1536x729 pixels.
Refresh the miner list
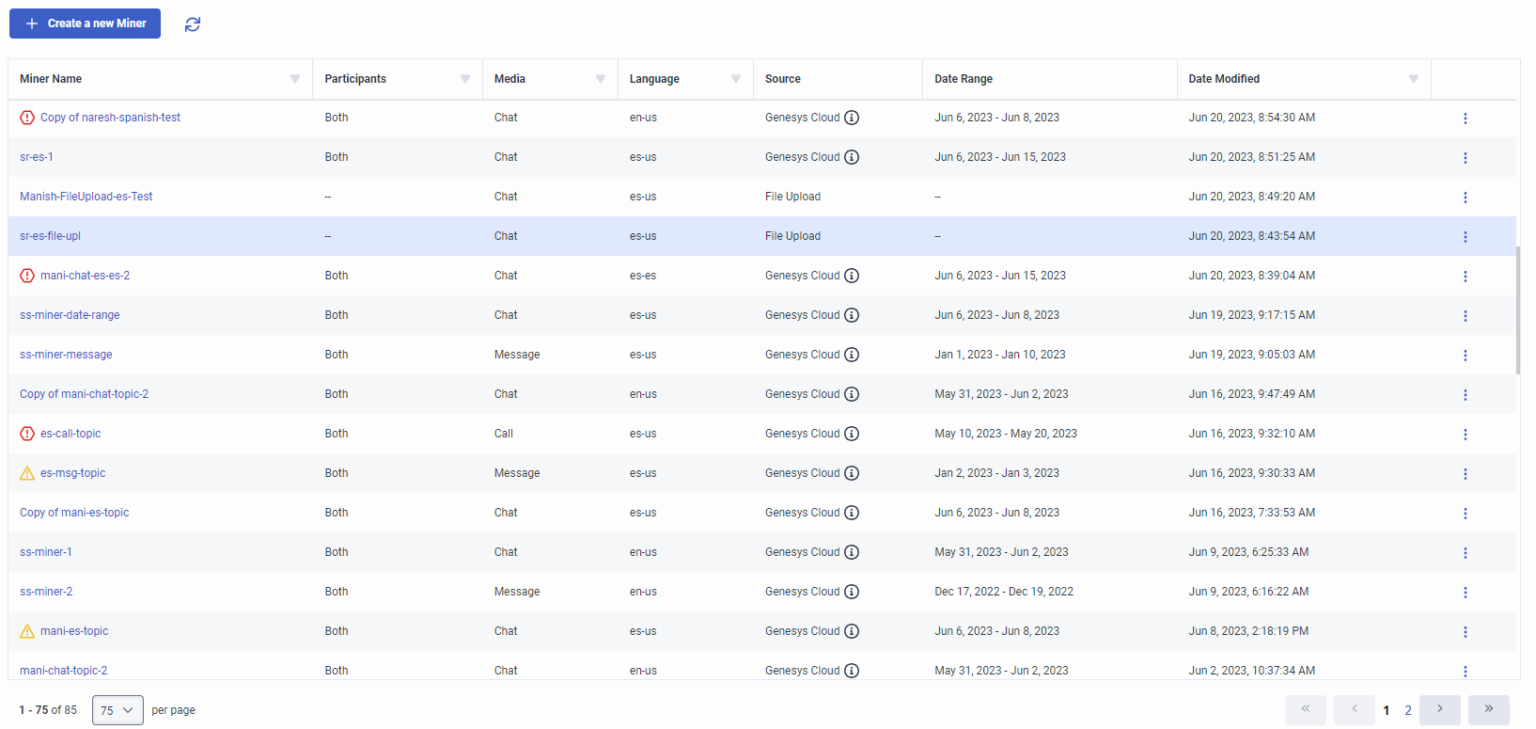(x=191, y=24)
